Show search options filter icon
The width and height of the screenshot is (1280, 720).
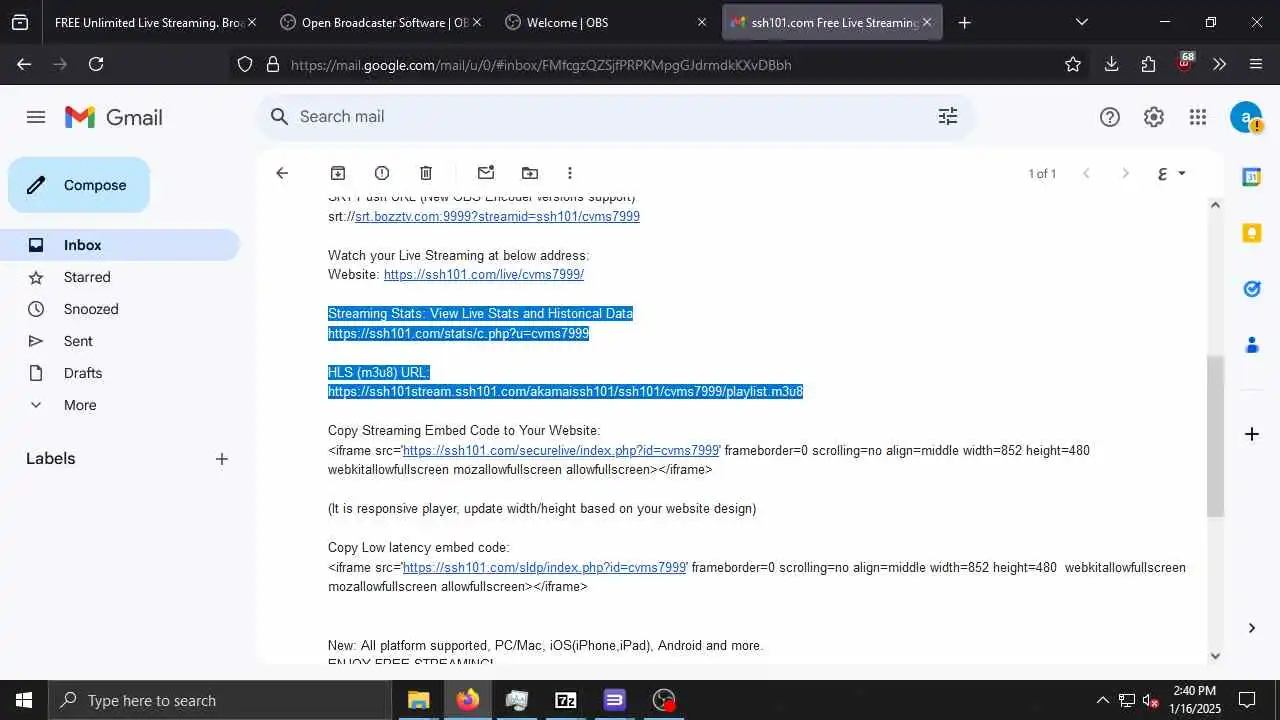coord(948,116)
